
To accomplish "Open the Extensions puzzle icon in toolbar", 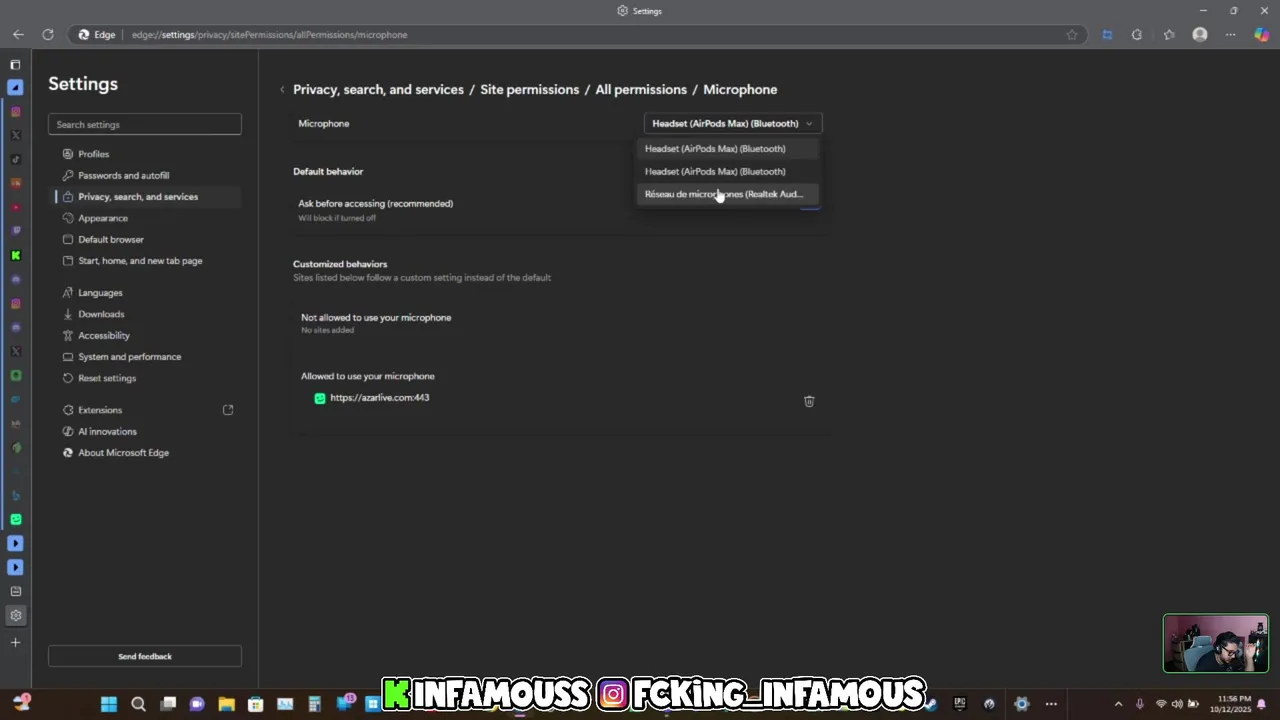I will click(1137, 34).
